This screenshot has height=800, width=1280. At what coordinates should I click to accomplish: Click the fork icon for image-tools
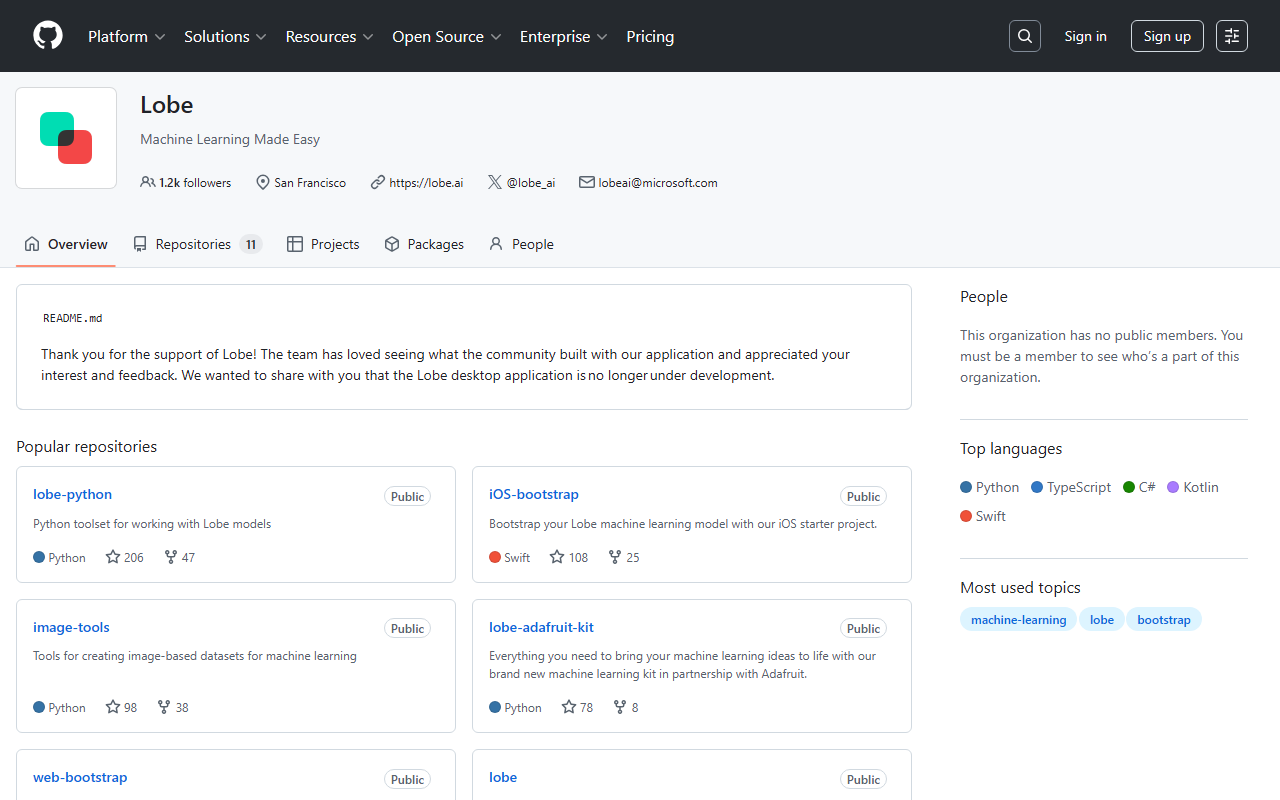point(164,707)
